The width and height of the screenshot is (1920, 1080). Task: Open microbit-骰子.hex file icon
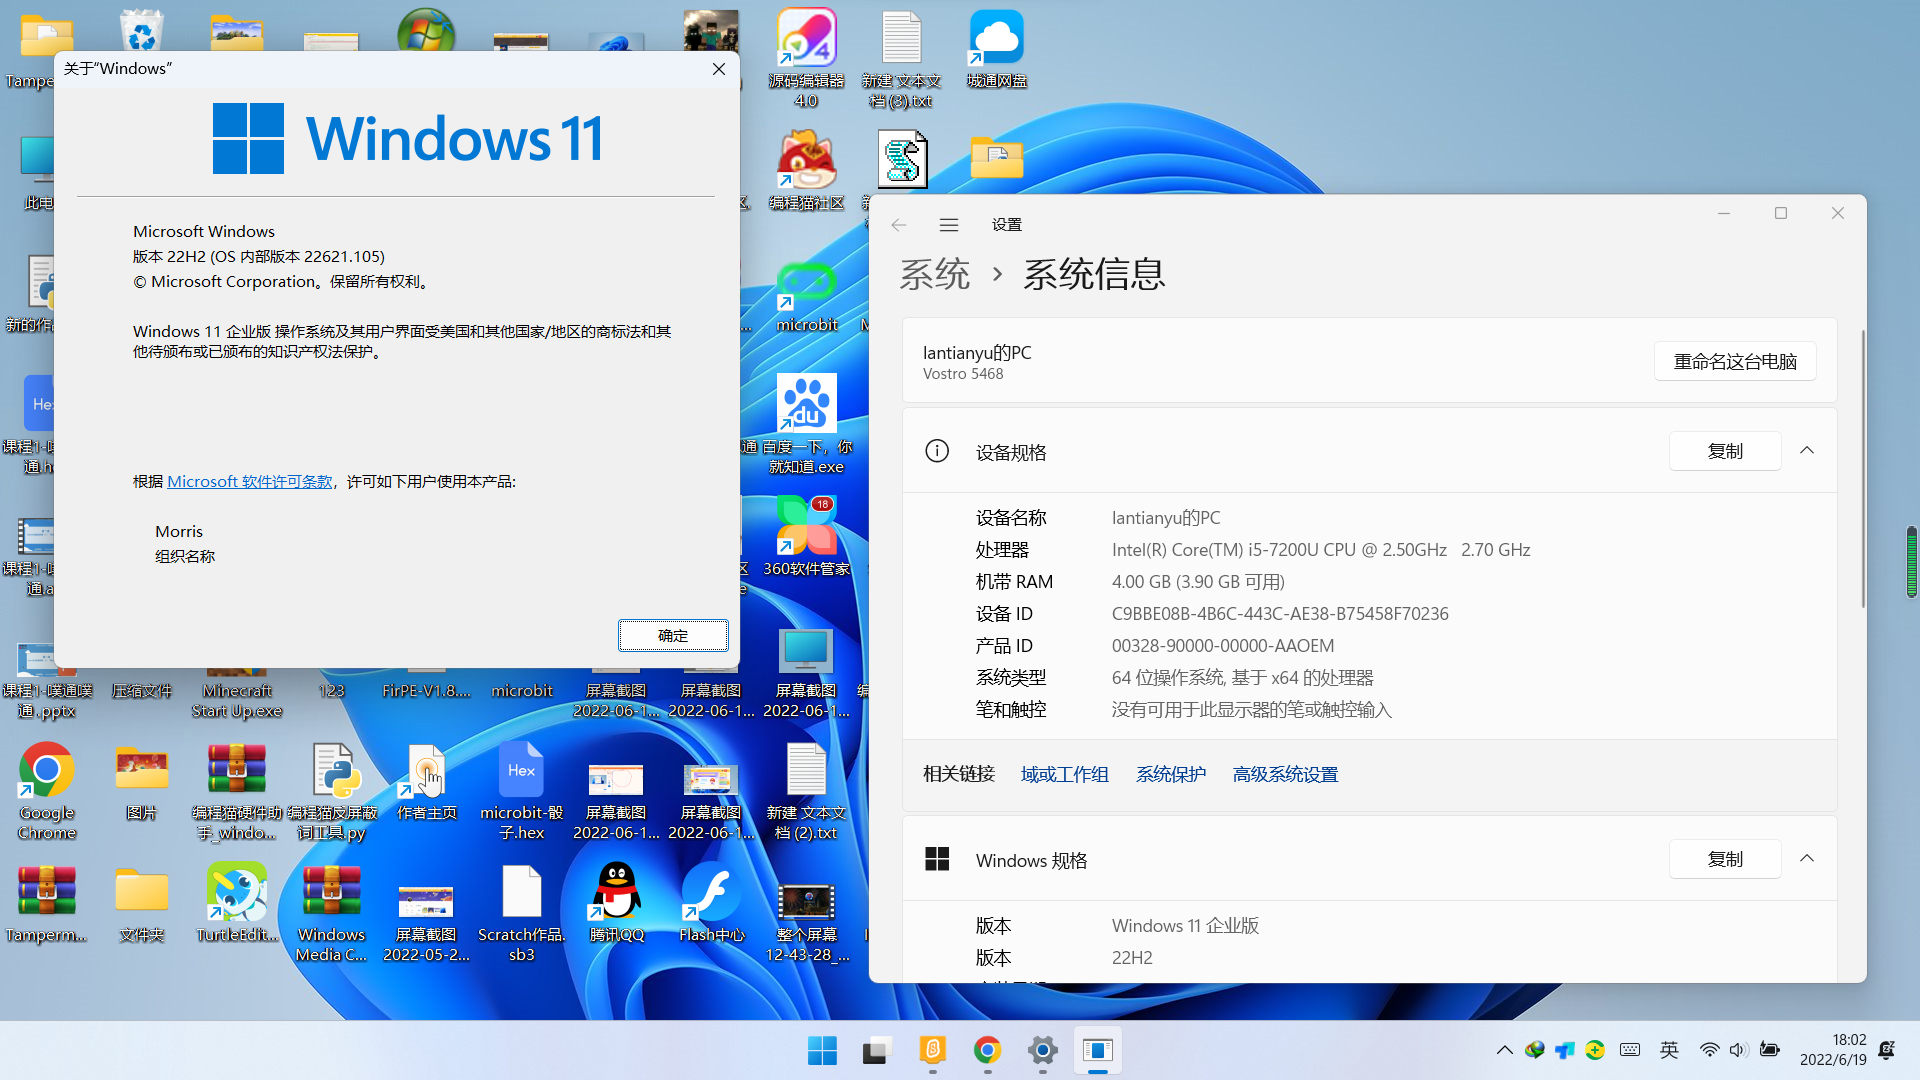coord(521,790)
